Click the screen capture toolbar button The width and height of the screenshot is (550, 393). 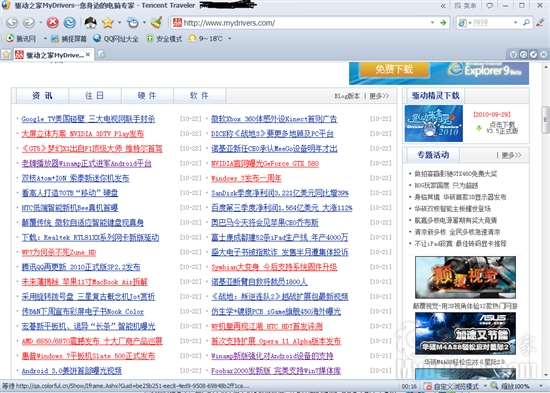pyautogui.click(x=69, y=39)
